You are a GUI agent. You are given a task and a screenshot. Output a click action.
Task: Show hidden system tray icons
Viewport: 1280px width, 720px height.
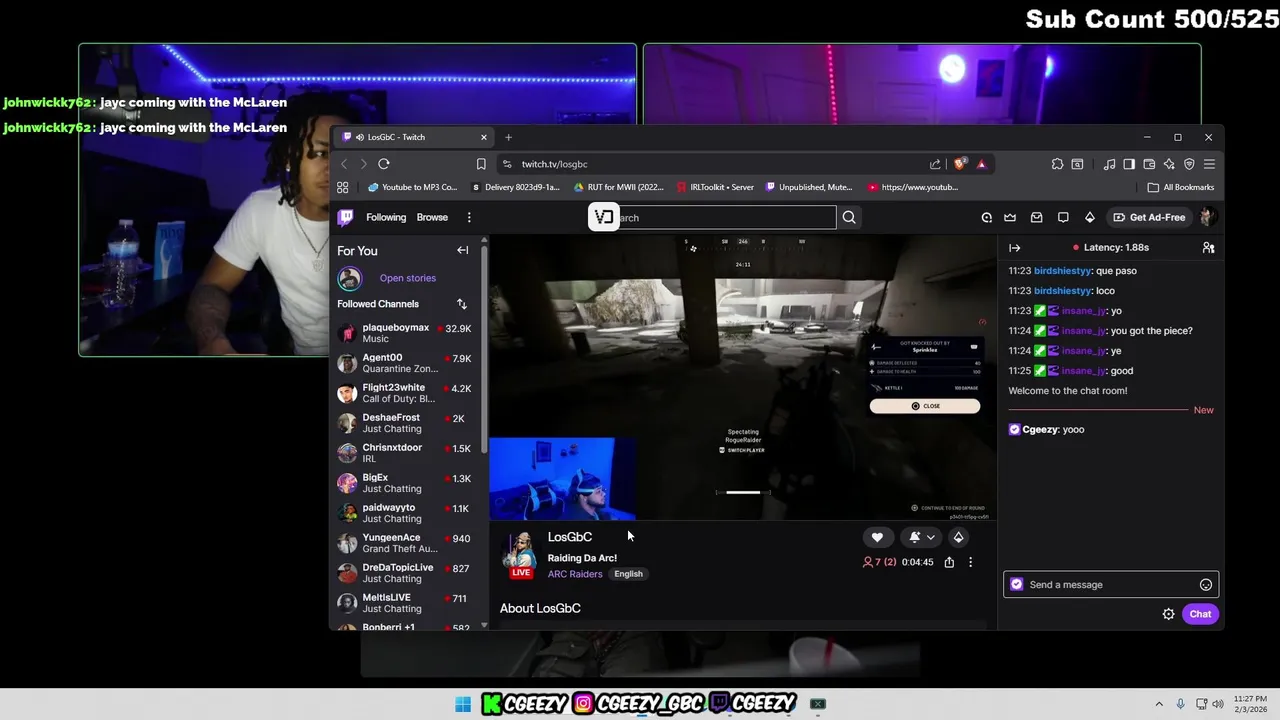point(1159,704)
